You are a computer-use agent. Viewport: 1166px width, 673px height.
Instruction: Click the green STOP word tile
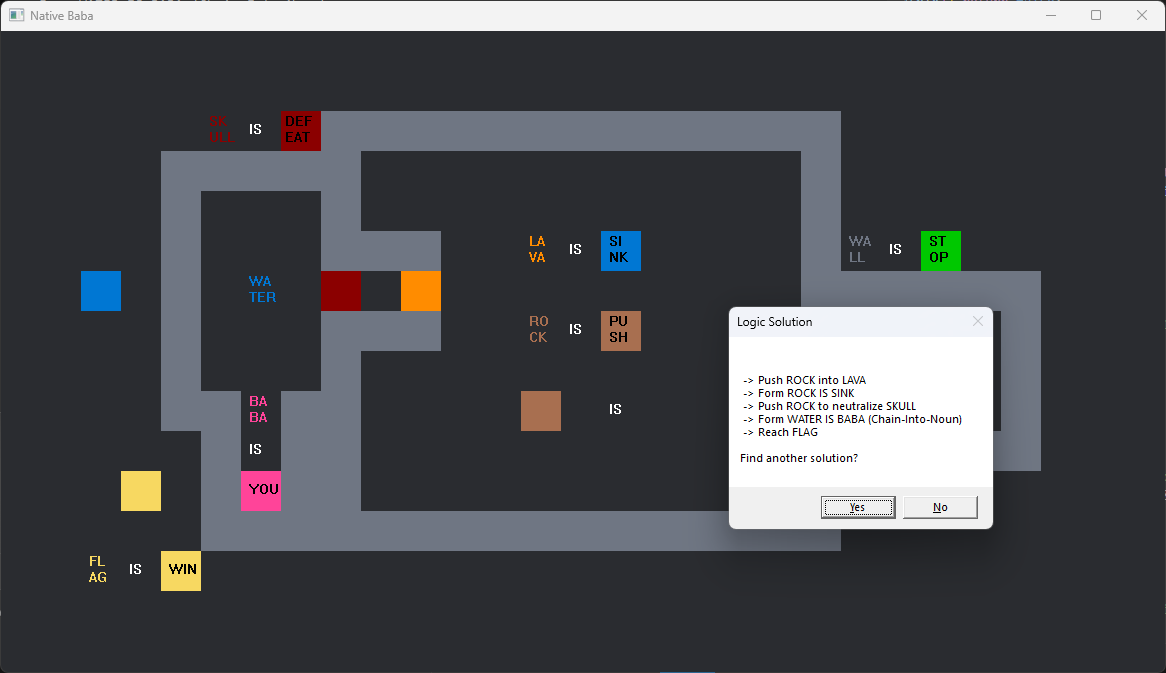coord(941,251)
